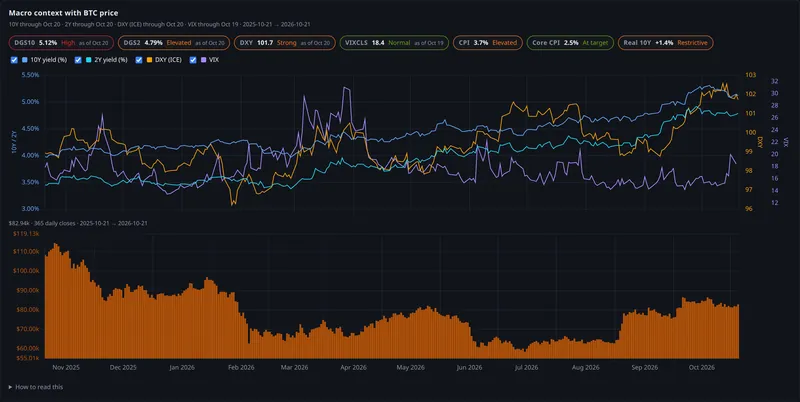Click the orange DXY legend swatch
This screenshot has width=800, height=402.
tap(150, 60)
